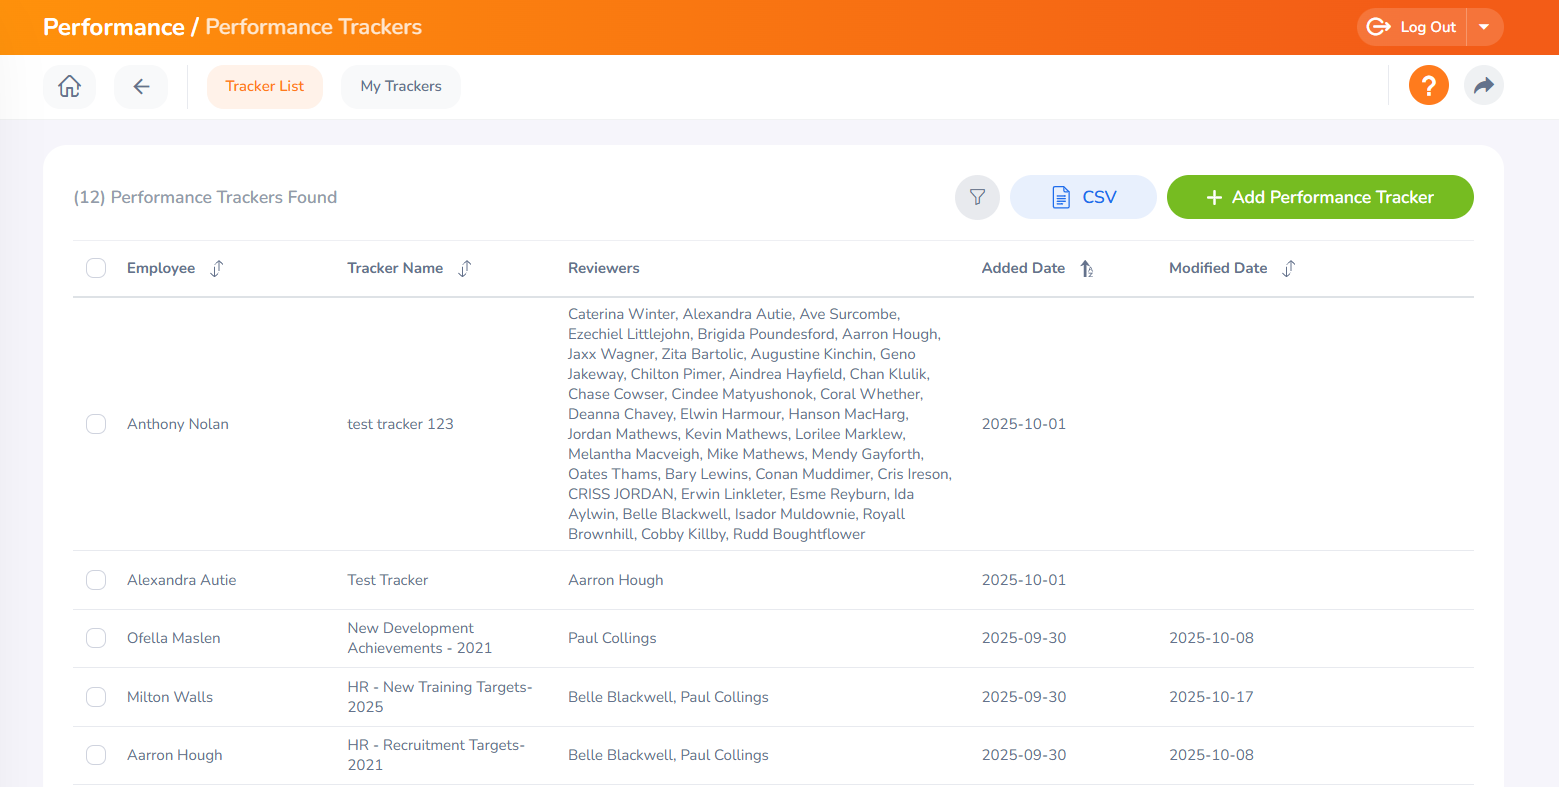The height and width of the screenshot is (787, 1559).
Task: Go back using the left arrow icon
Action: [x=141, y=87]
